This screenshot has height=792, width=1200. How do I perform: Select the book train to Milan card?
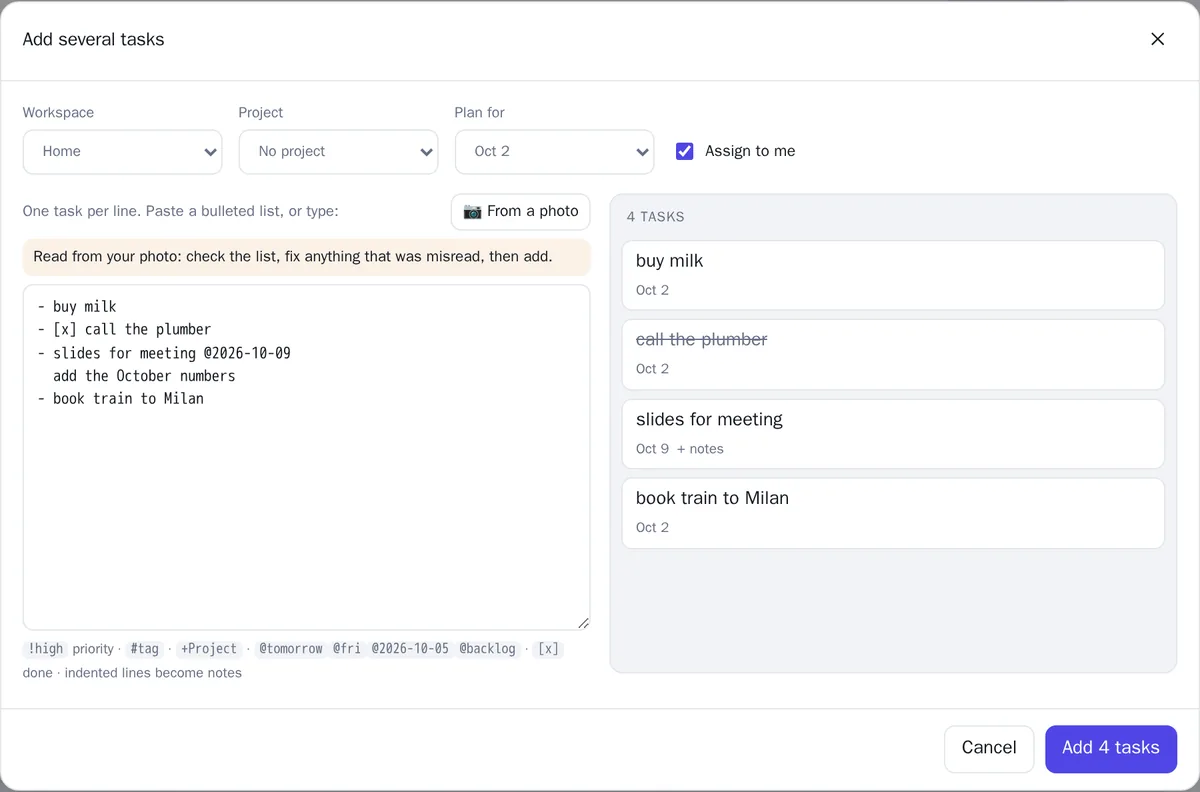point(893,513)
